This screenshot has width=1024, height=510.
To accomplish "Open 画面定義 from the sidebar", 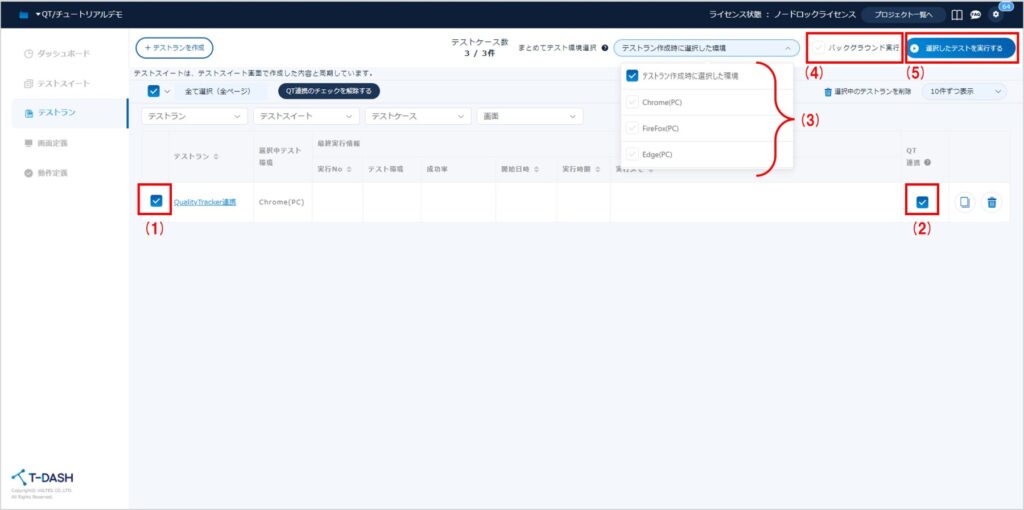I will click(x=52, y=143).
